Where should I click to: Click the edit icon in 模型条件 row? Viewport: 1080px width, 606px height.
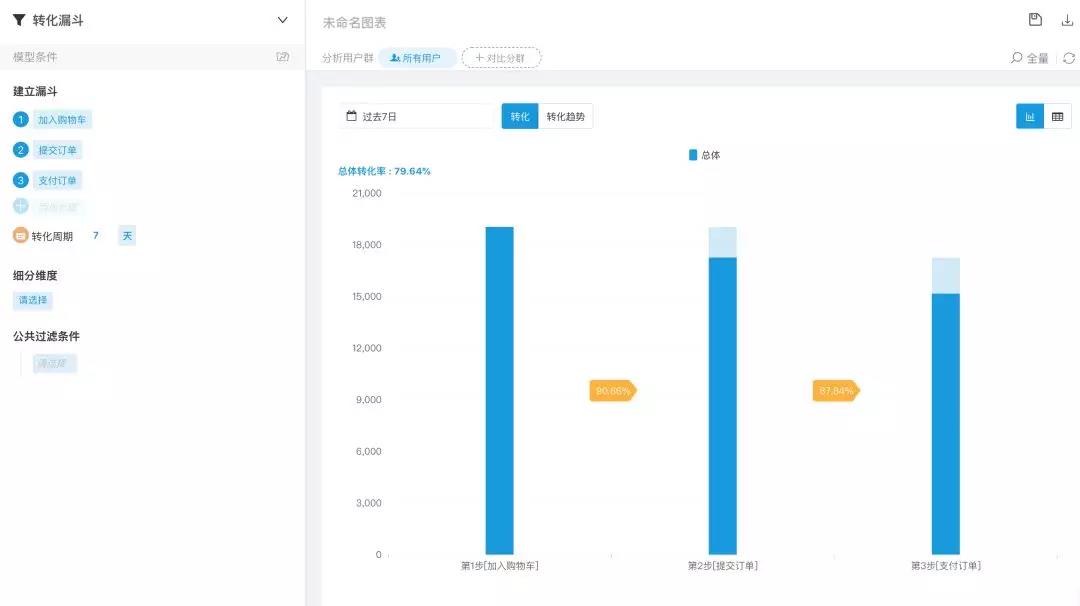click(x=282, y=56)
